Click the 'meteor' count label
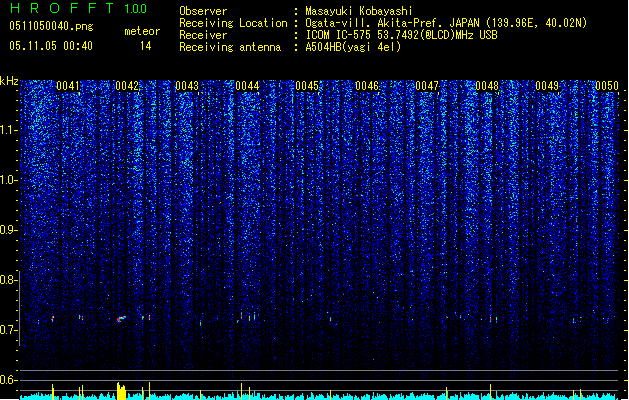Viewport: 629px width, 400px height. 142,31
